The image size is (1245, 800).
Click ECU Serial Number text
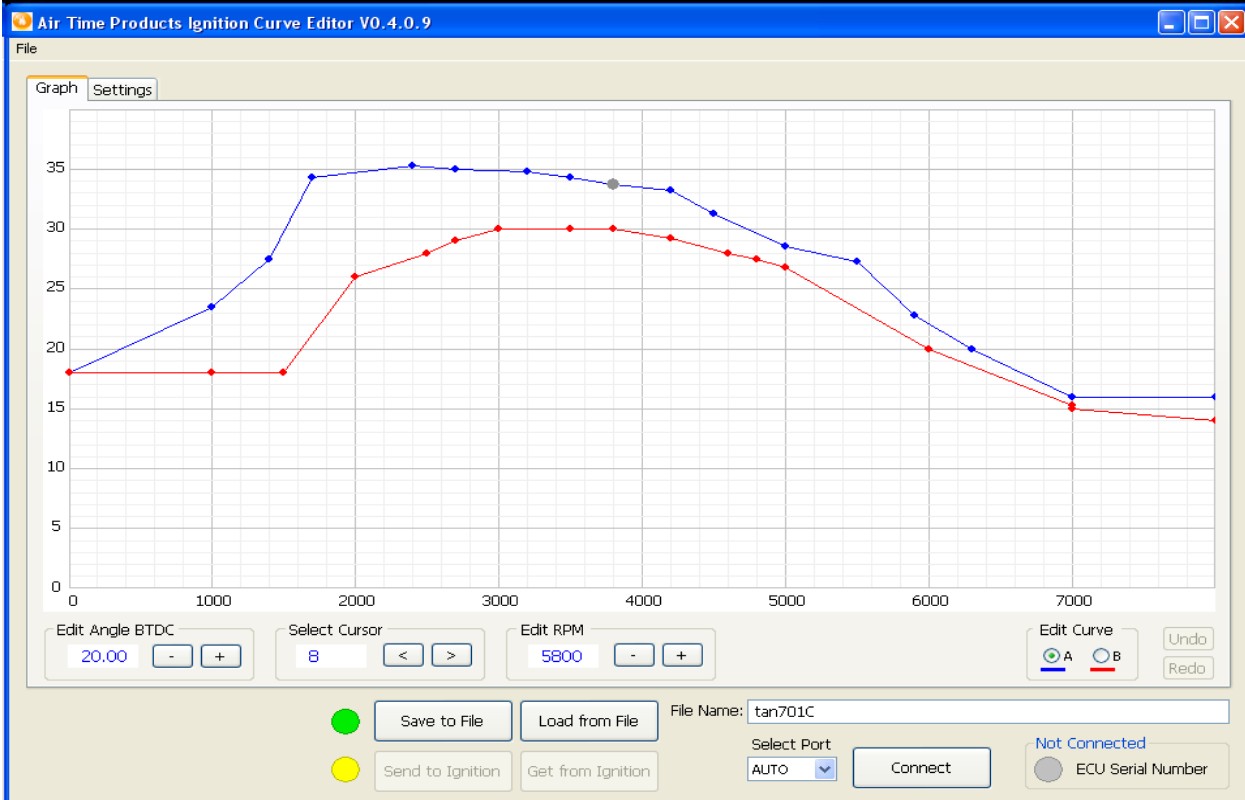click(1142, 769)
